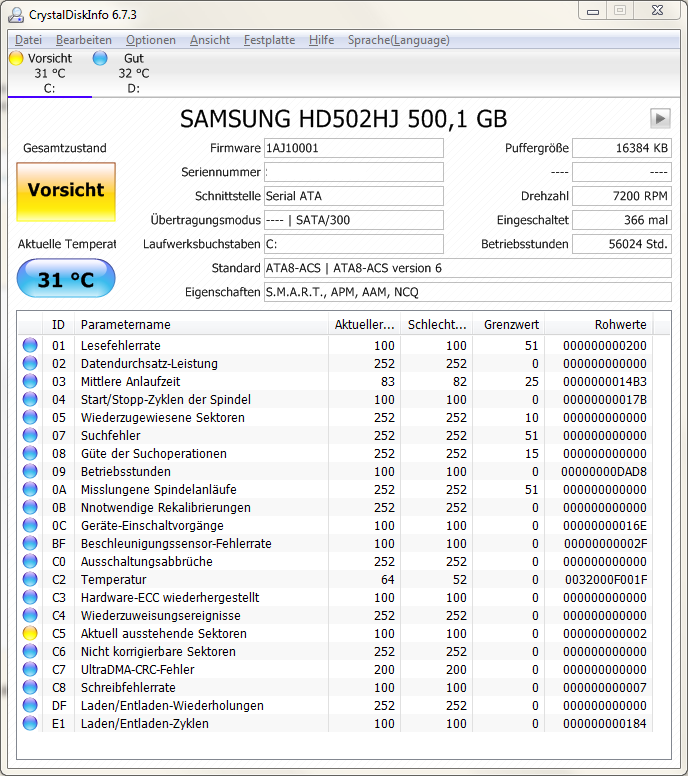Open the Datei menu
This screenshot has height=776, width=688.
[x=28, y=40]
